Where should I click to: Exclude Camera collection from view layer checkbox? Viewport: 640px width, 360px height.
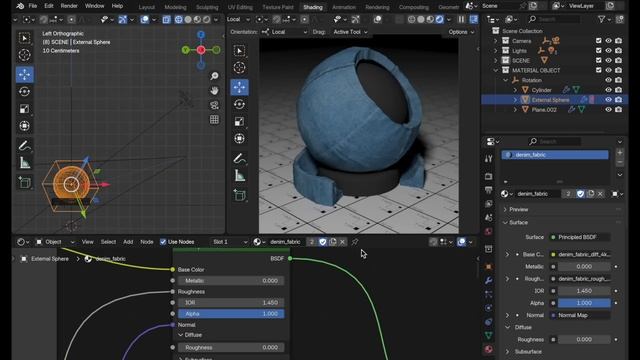click(x=598, y=41)
